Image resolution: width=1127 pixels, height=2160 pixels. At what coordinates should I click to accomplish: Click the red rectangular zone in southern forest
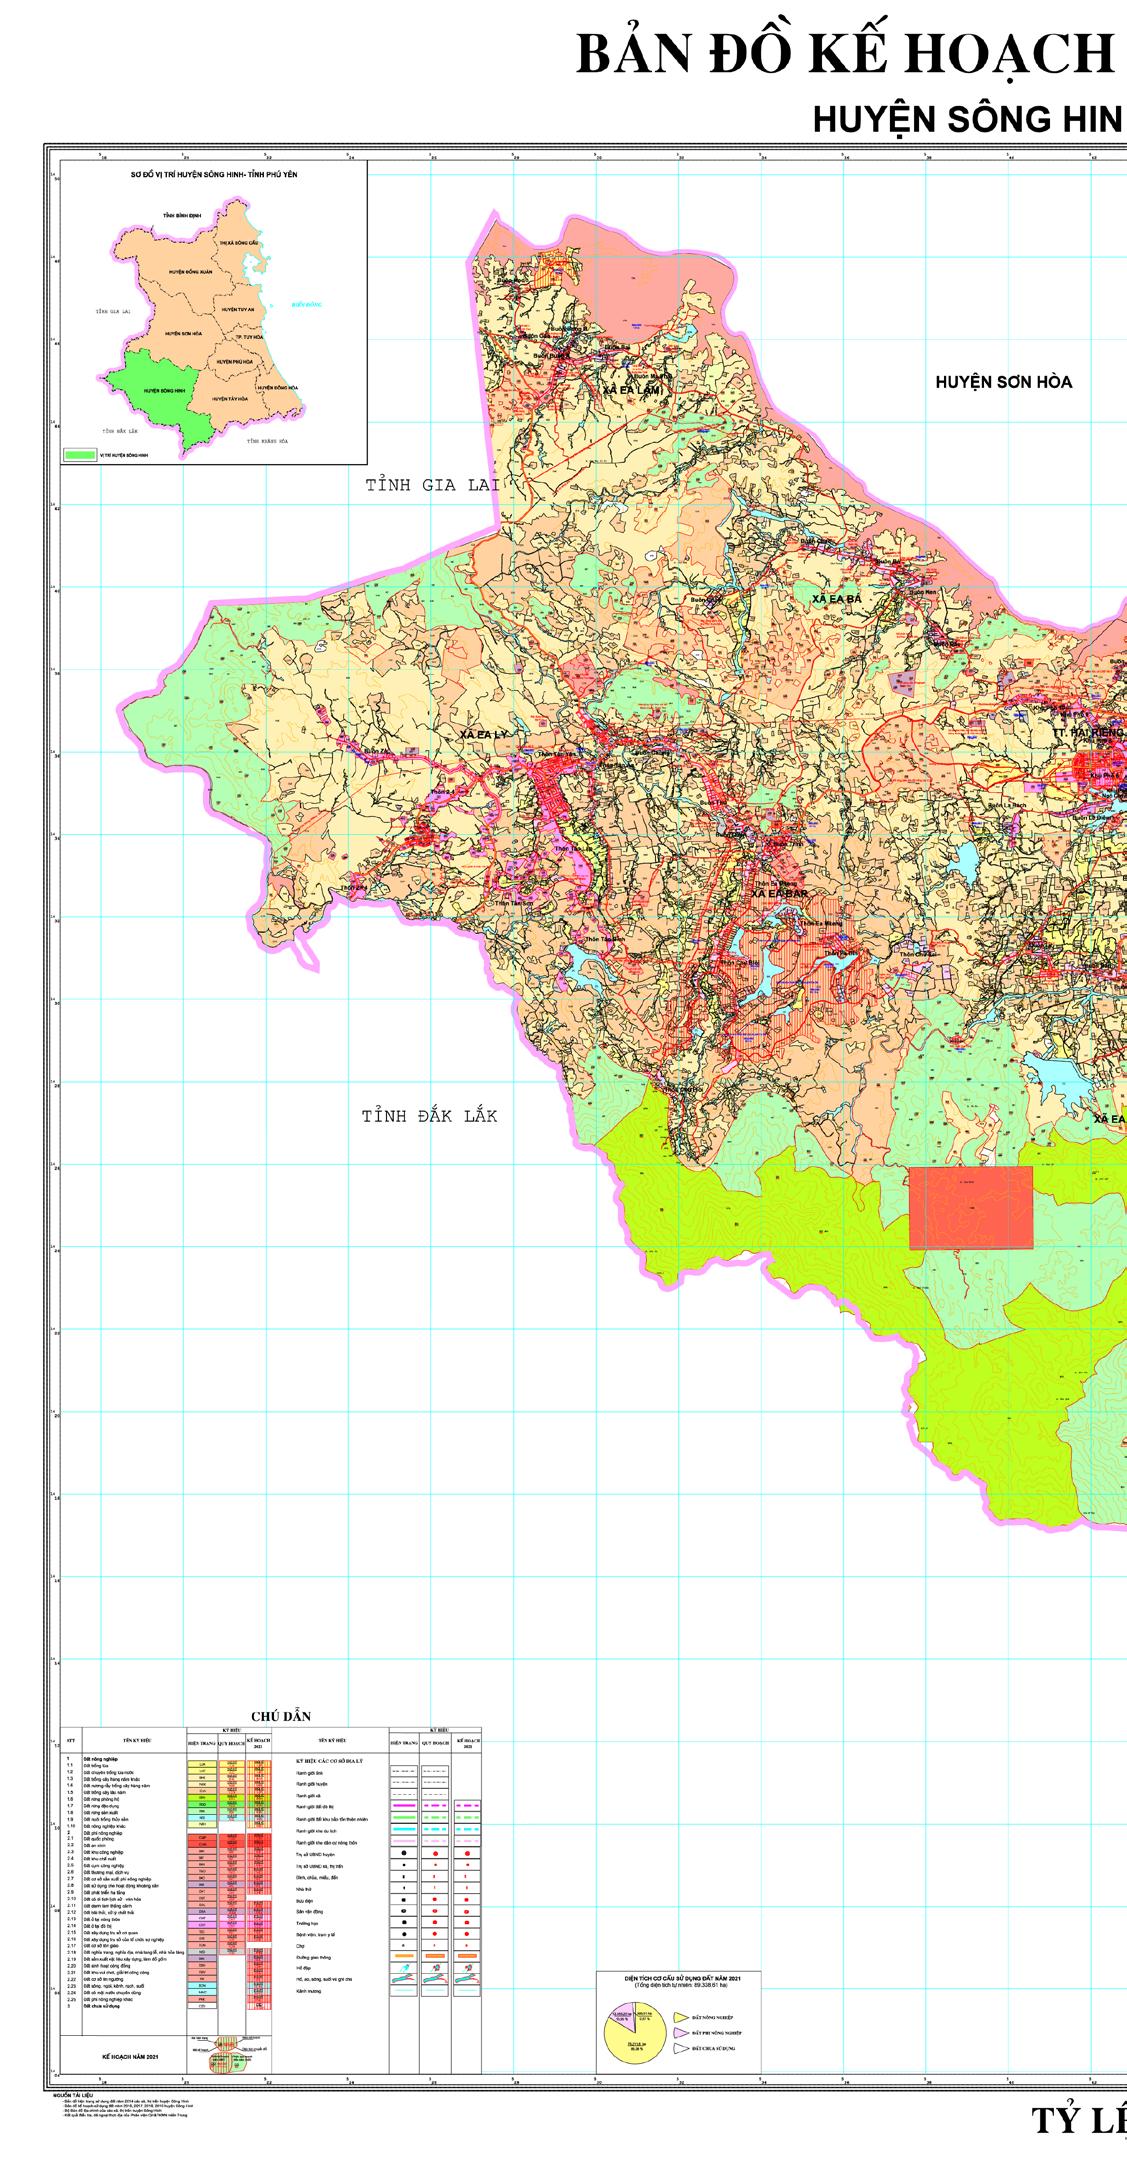[x=970, y=1207]
